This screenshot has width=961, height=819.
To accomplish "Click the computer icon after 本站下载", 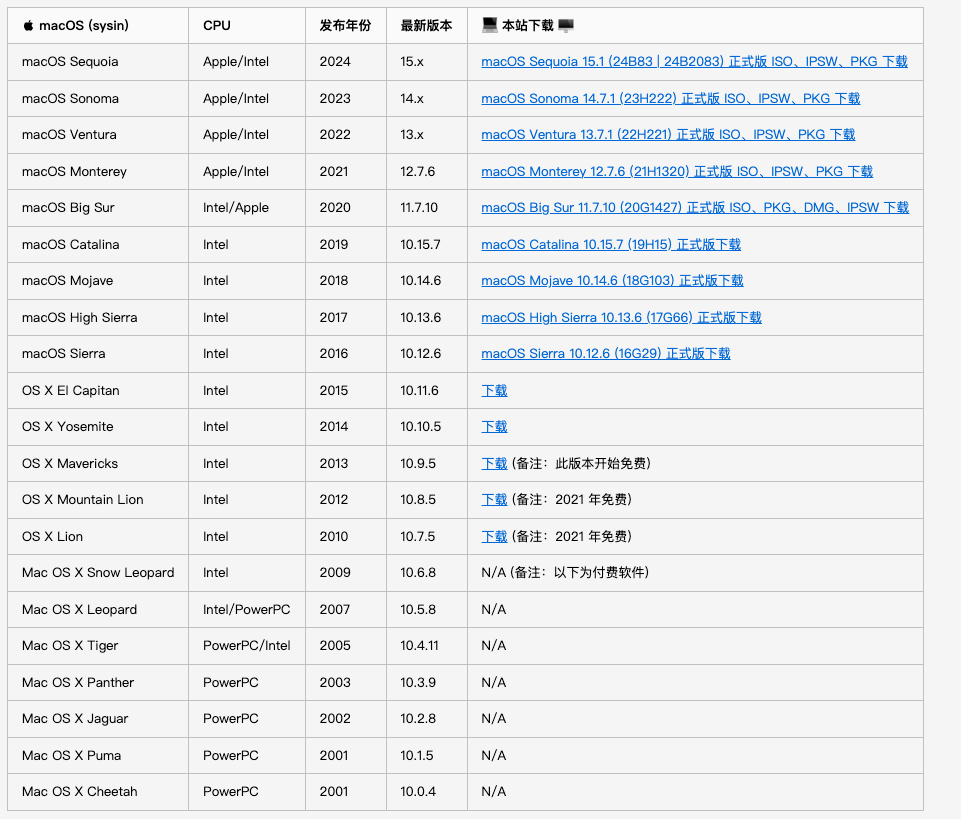I will pyautogui.click(x=566, y=25).
